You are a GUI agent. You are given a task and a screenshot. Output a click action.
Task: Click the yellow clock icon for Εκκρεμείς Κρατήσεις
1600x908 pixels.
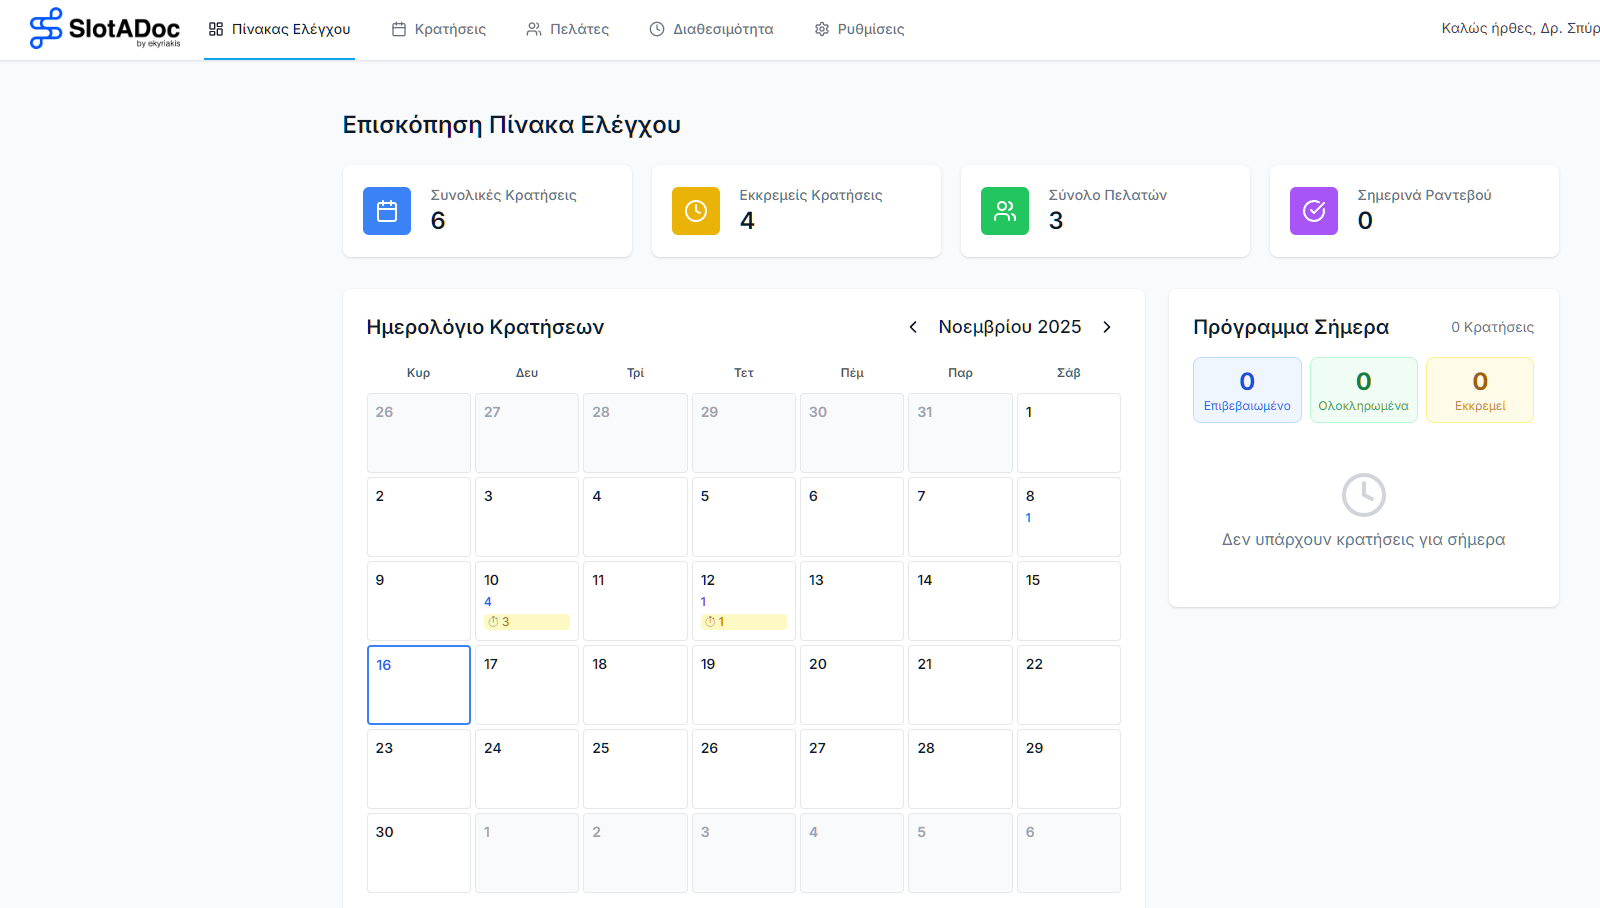click(x=696, y=211)
